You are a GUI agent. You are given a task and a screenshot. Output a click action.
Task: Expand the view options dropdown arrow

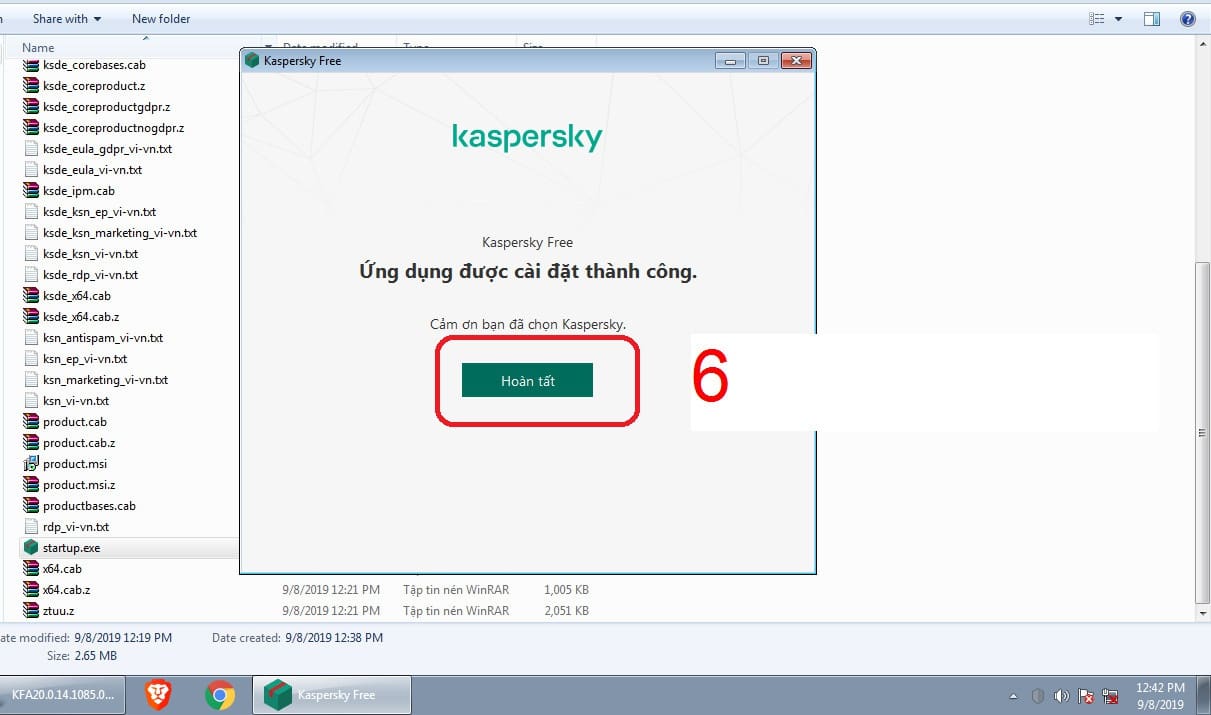click(x=1119, y=19)
